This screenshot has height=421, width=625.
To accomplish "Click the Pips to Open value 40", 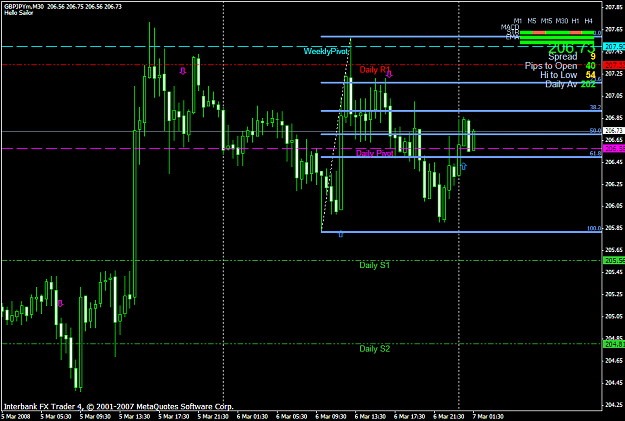I will coord(590,66).
